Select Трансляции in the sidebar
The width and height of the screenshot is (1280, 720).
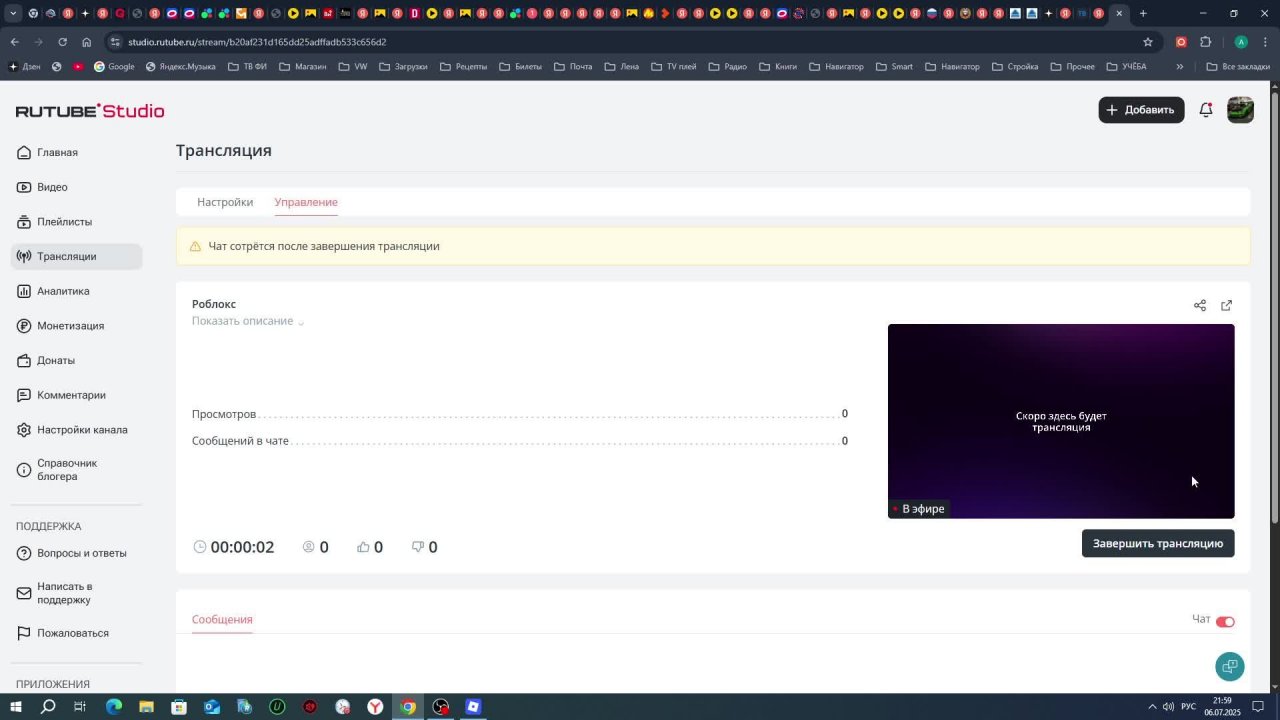76,257
